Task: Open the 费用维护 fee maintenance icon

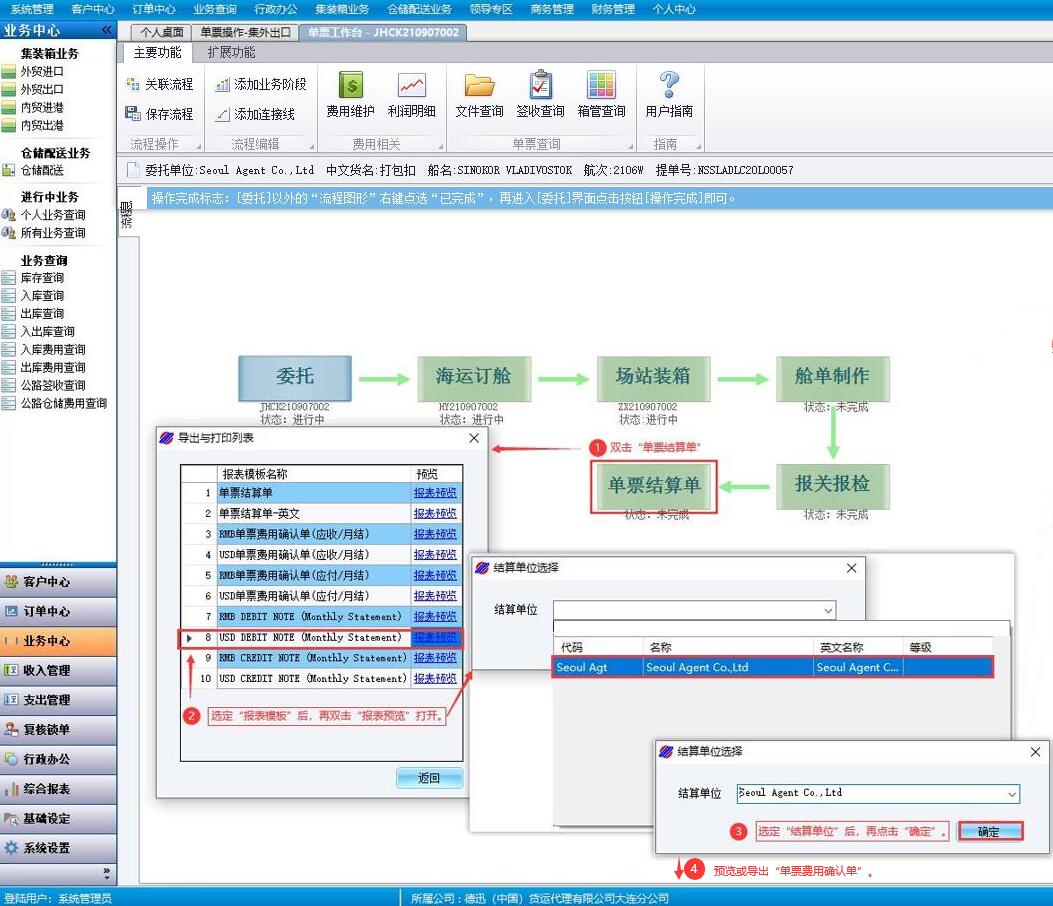Action: [350, 96]
